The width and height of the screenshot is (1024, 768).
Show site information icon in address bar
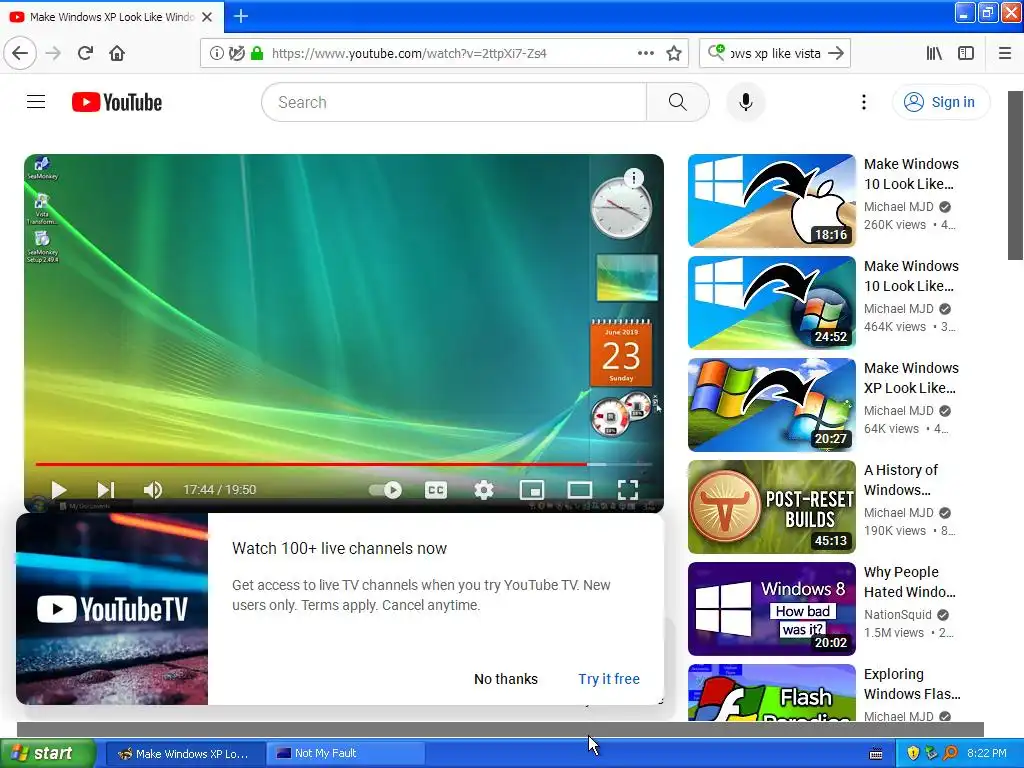click(x=216, y=54)
